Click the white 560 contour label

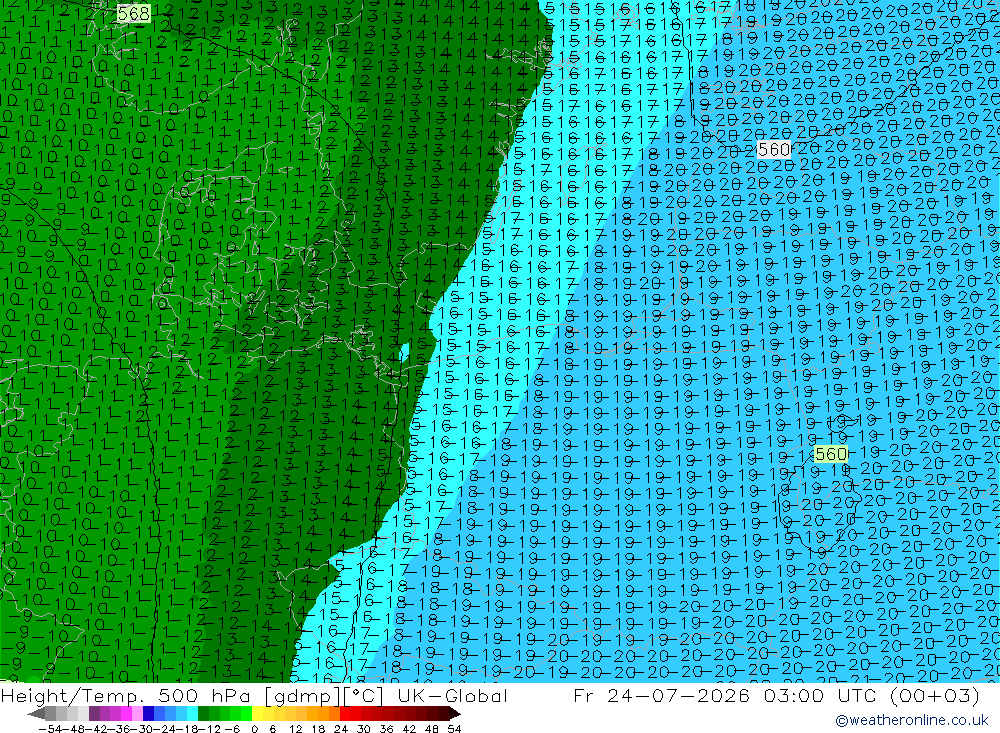[x=774, y=149]
